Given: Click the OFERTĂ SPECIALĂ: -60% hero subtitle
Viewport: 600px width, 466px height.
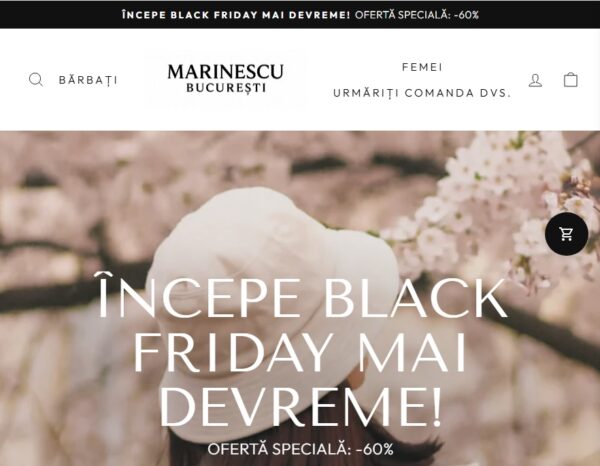Looking at the screenshot, I should point(300,449).
